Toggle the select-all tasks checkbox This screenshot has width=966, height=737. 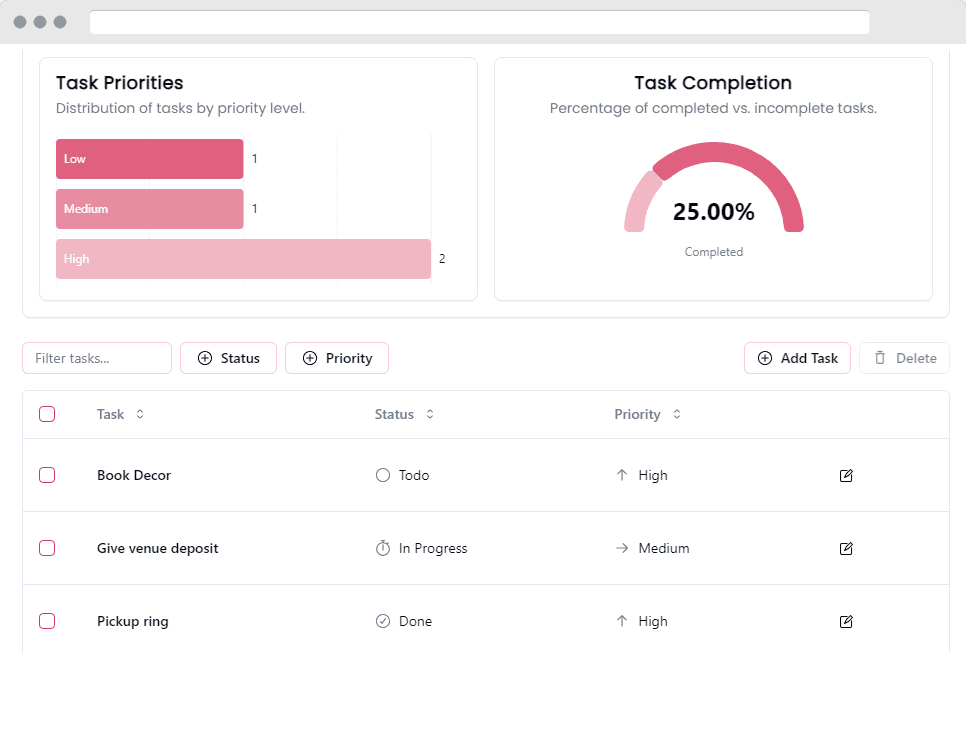coord(47,414)
